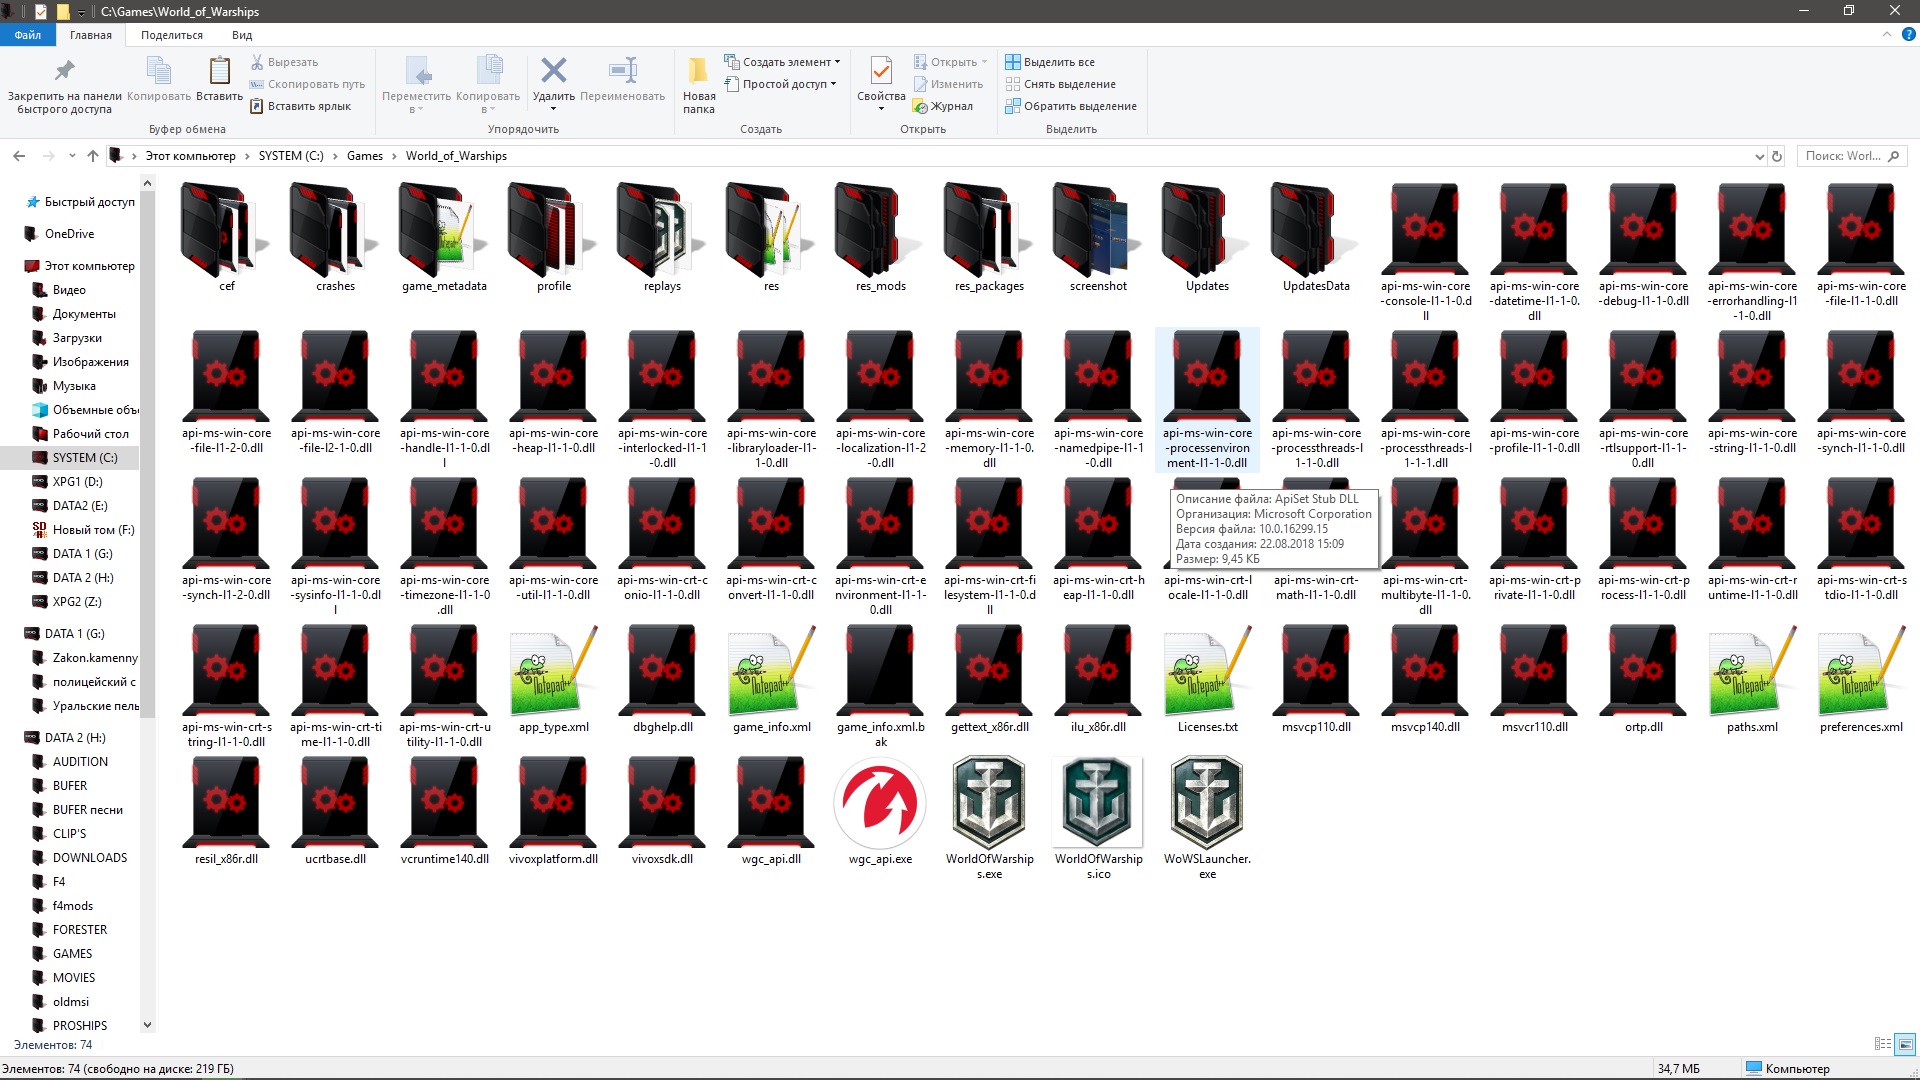Switch to large icons view in status bar
The image size is (1920, 1080).
[1905, 1044]
